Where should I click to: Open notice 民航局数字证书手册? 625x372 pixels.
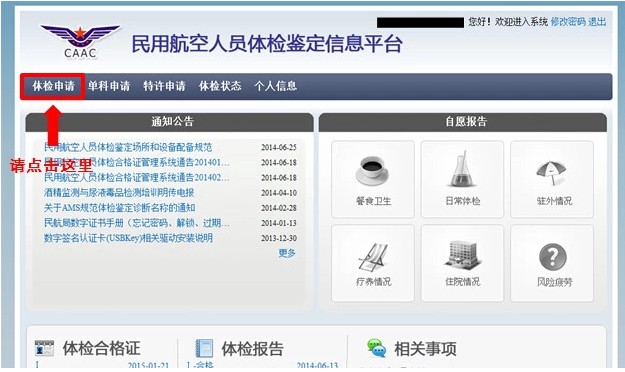(x=137, y=223)
